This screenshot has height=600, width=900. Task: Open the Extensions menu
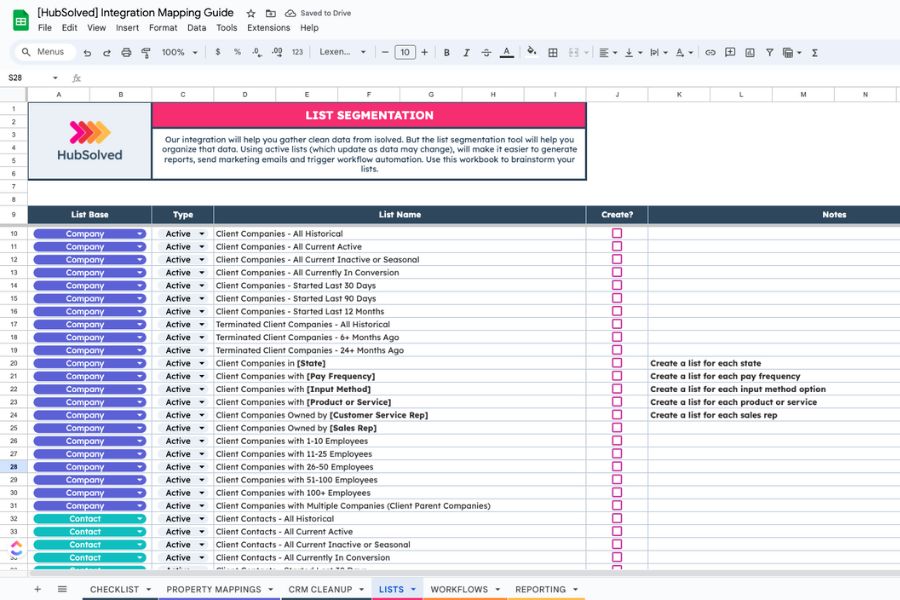269,28
